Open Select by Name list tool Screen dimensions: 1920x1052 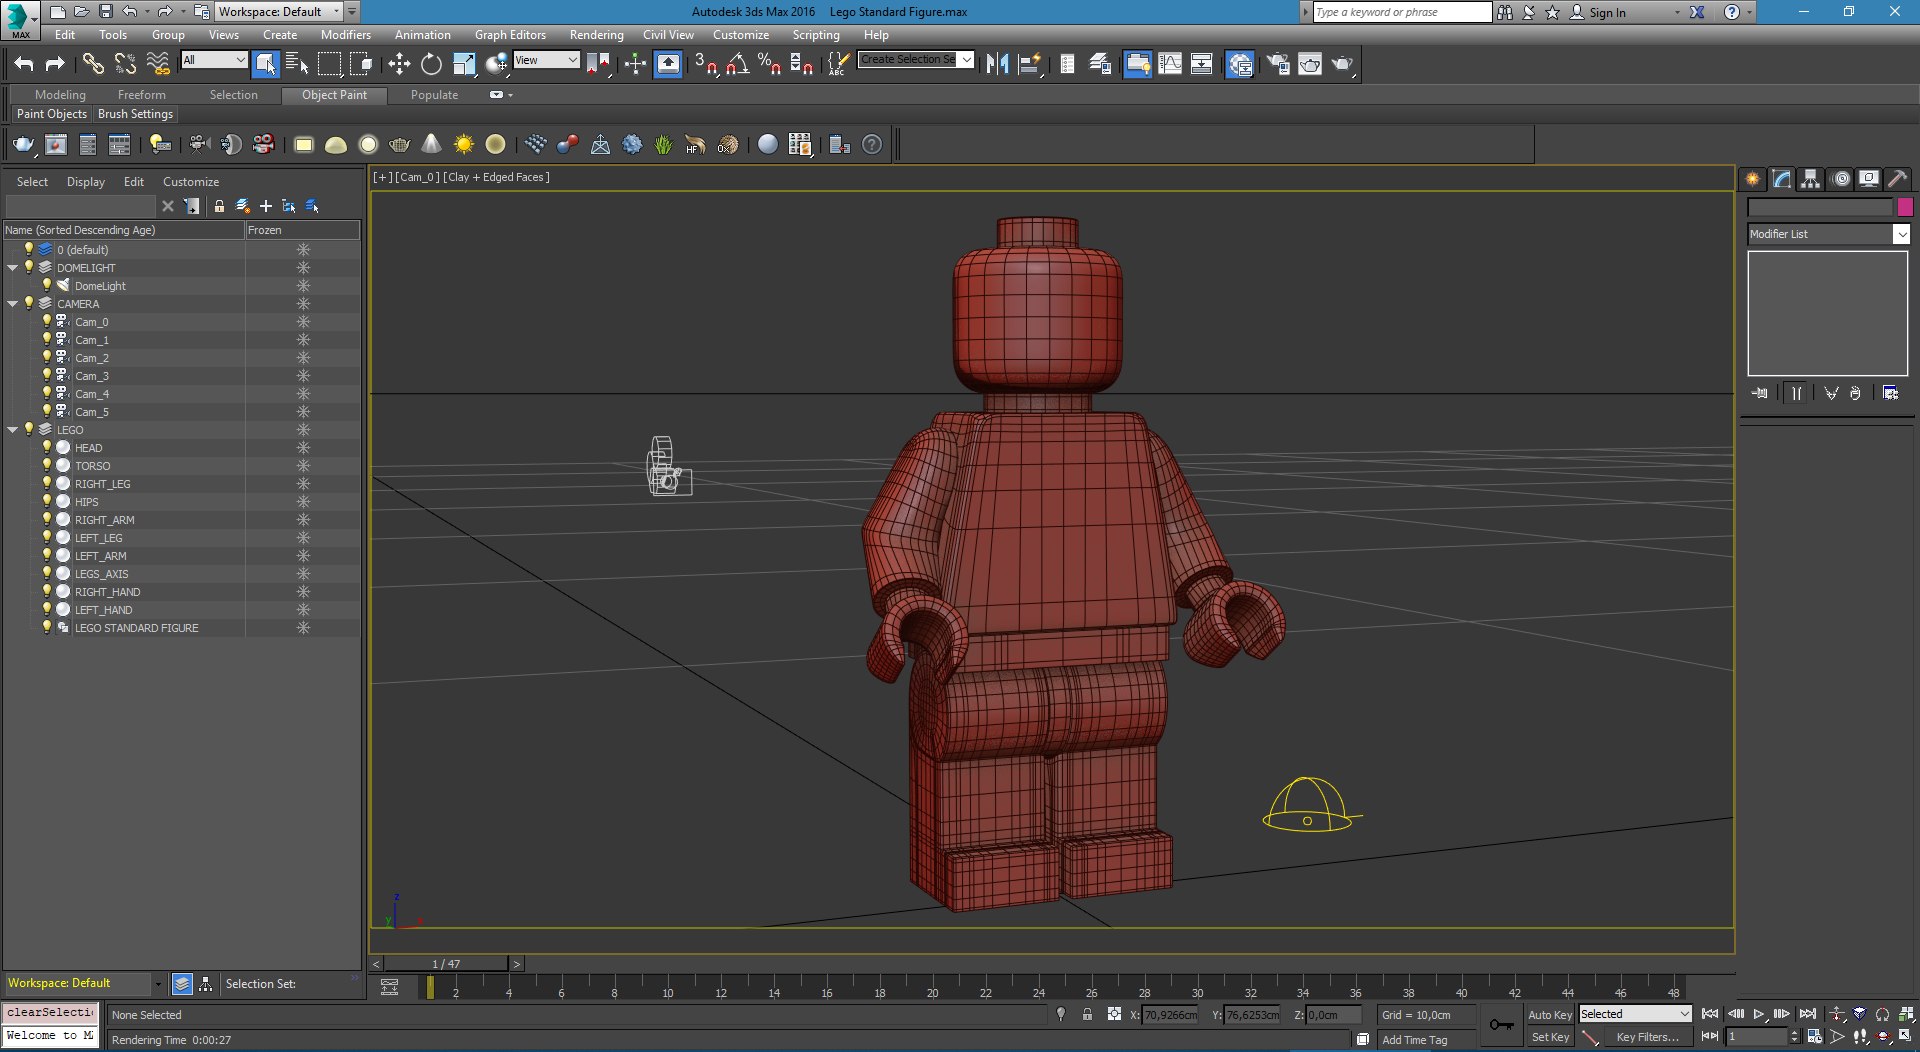(x=297, y=64)
